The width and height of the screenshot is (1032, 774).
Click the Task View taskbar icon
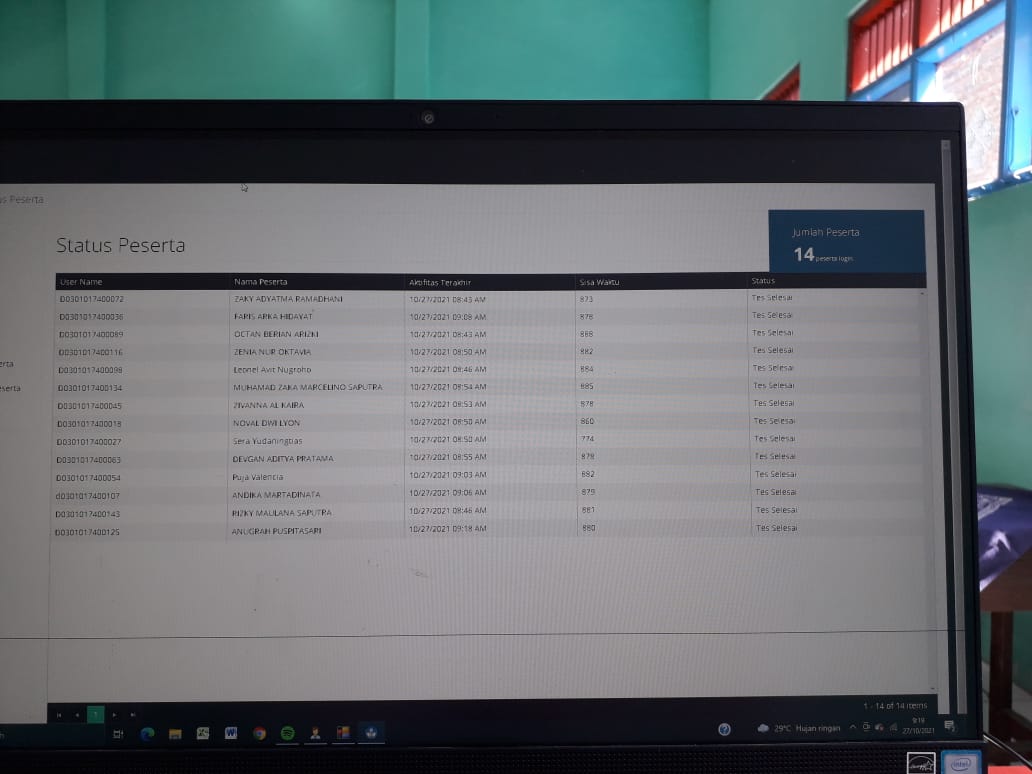point(118,734)
